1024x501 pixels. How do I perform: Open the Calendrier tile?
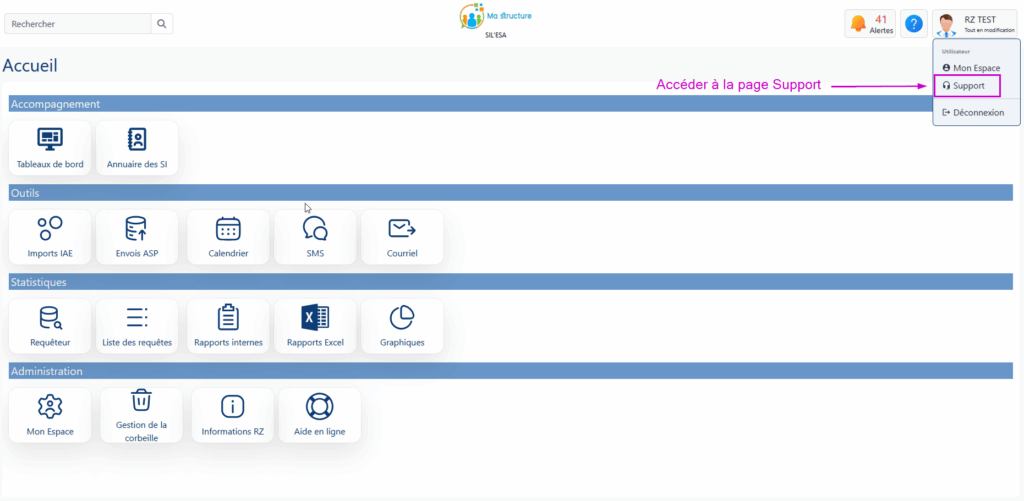(228, 237)
